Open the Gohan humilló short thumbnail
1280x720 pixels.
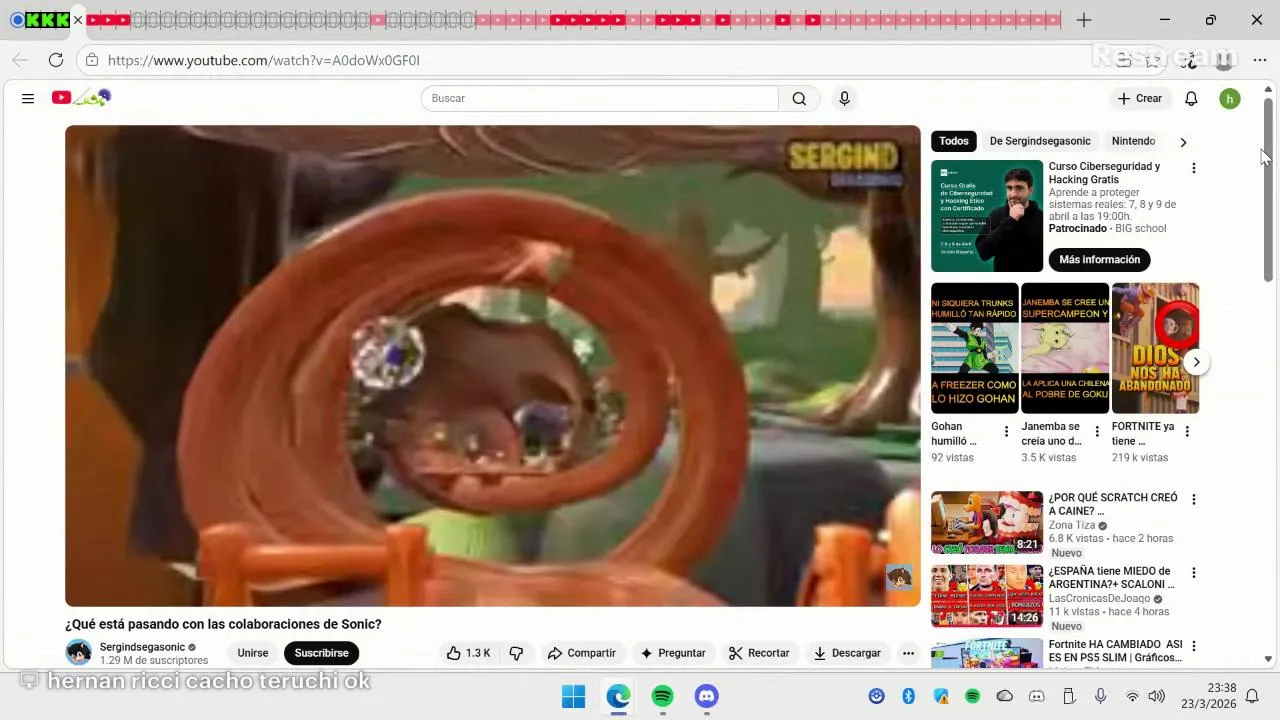[x=975, y=348]
